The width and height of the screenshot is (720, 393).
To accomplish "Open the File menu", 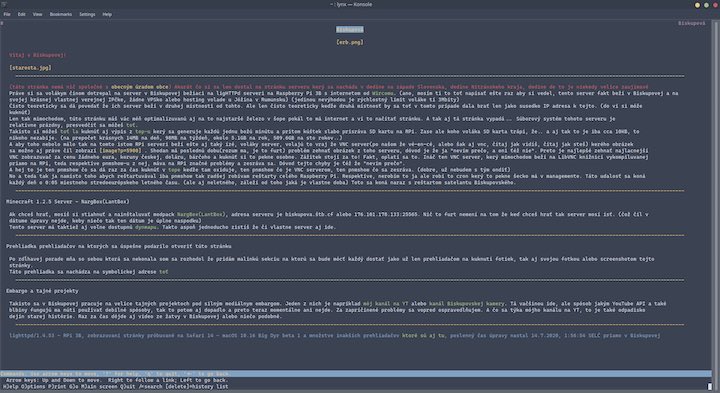I will pos(7,14).
